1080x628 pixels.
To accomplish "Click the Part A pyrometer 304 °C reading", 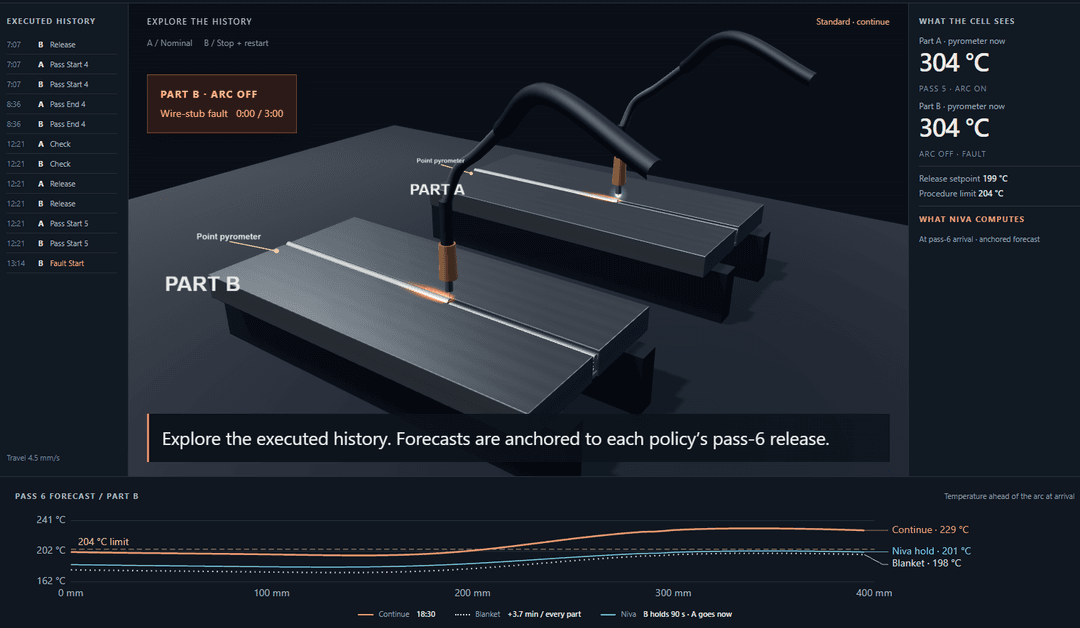I will point(954,63).
